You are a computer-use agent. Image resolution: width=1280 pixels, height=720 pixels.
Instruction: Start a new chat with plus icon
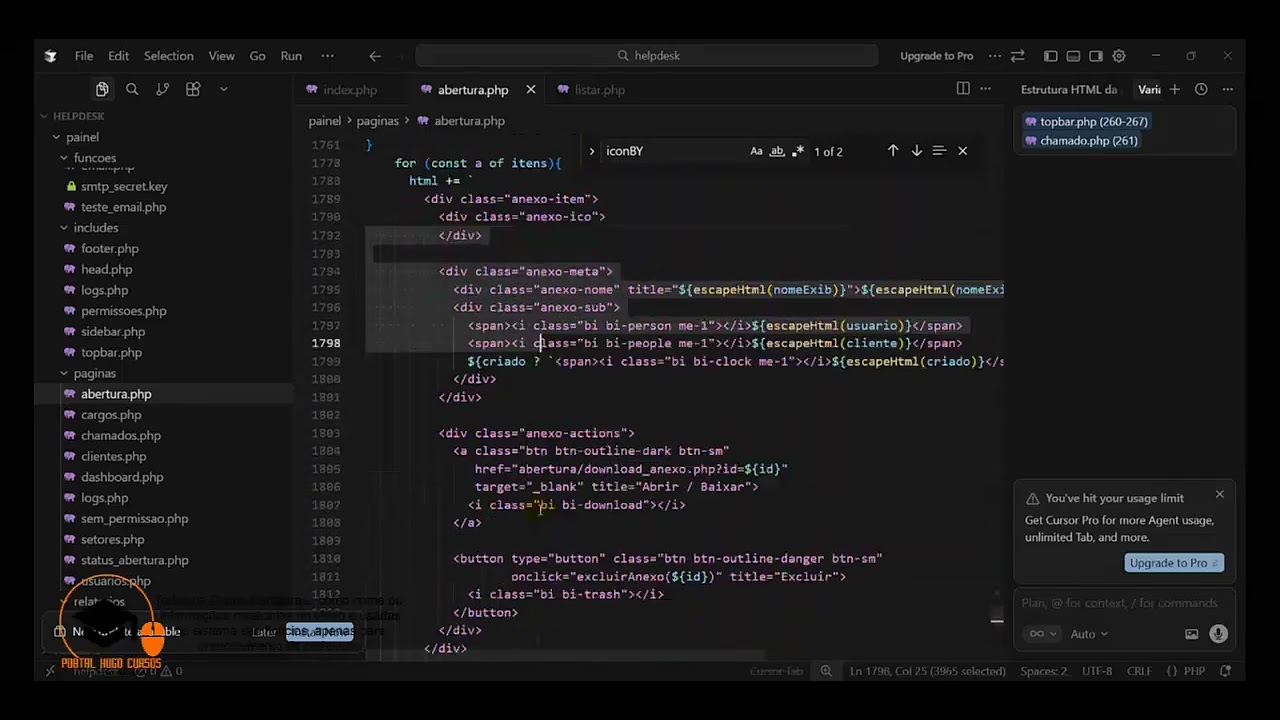(x=1175, y=90)
